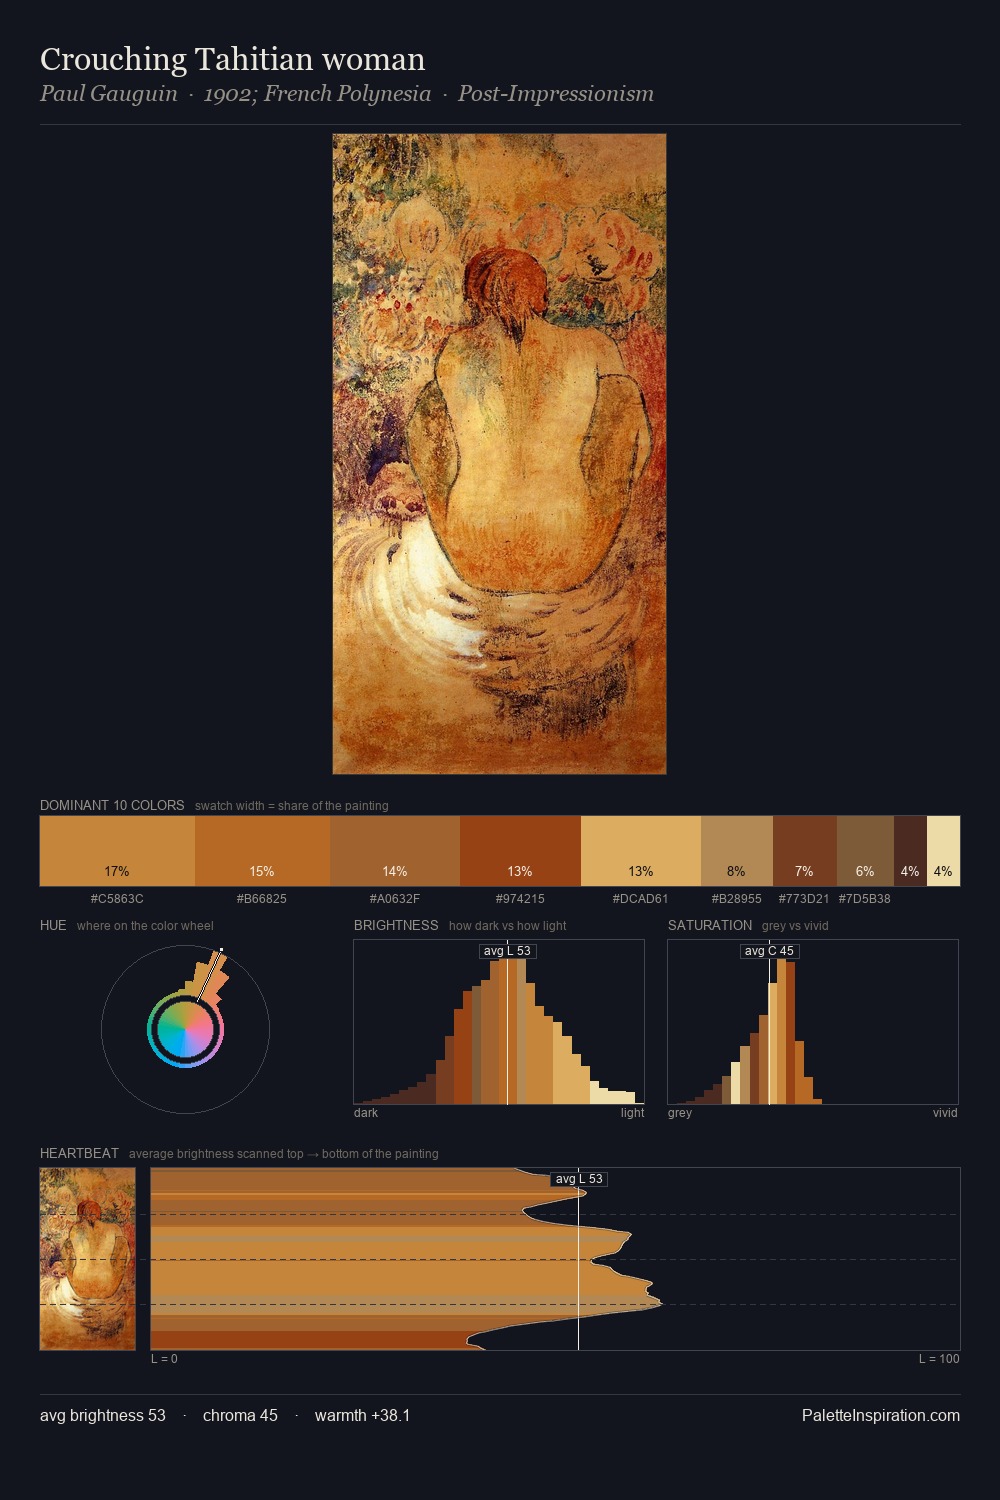Click the hue color wheel

[185, 1029]
